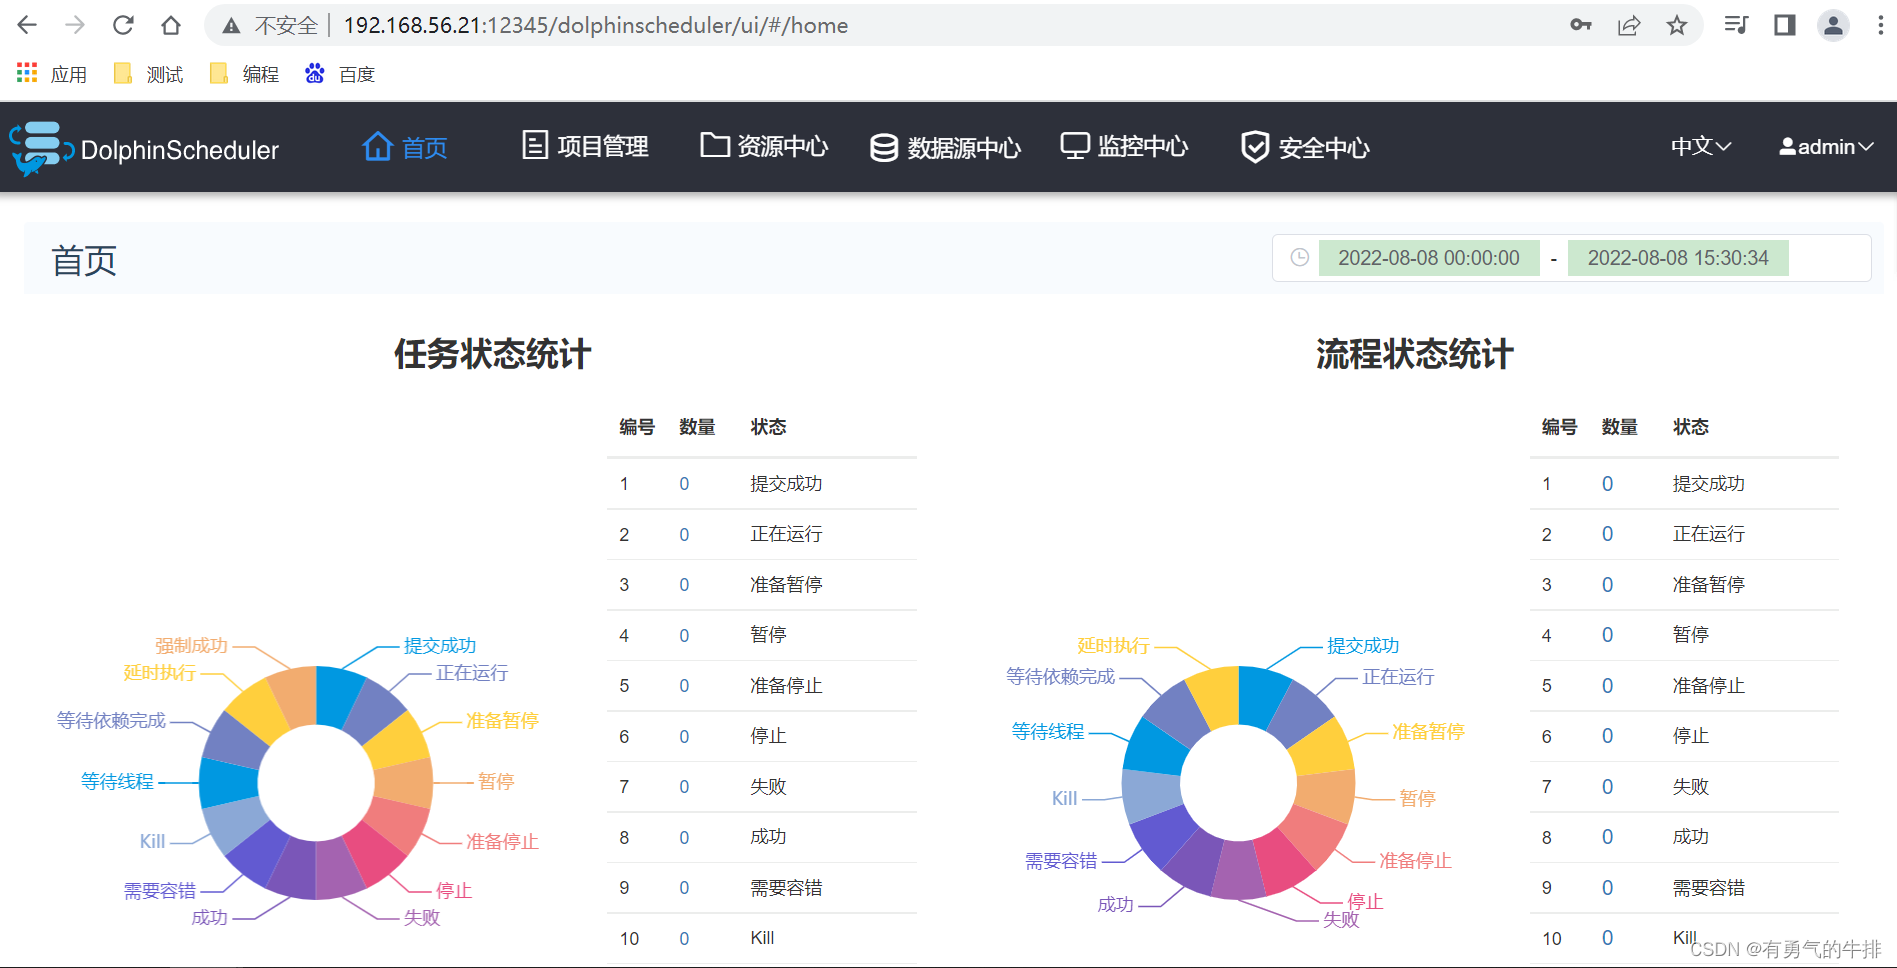This screenshot has height=968, width=1897.
Task: Click the share icon in the address bar
Action: click(1629, 25)
